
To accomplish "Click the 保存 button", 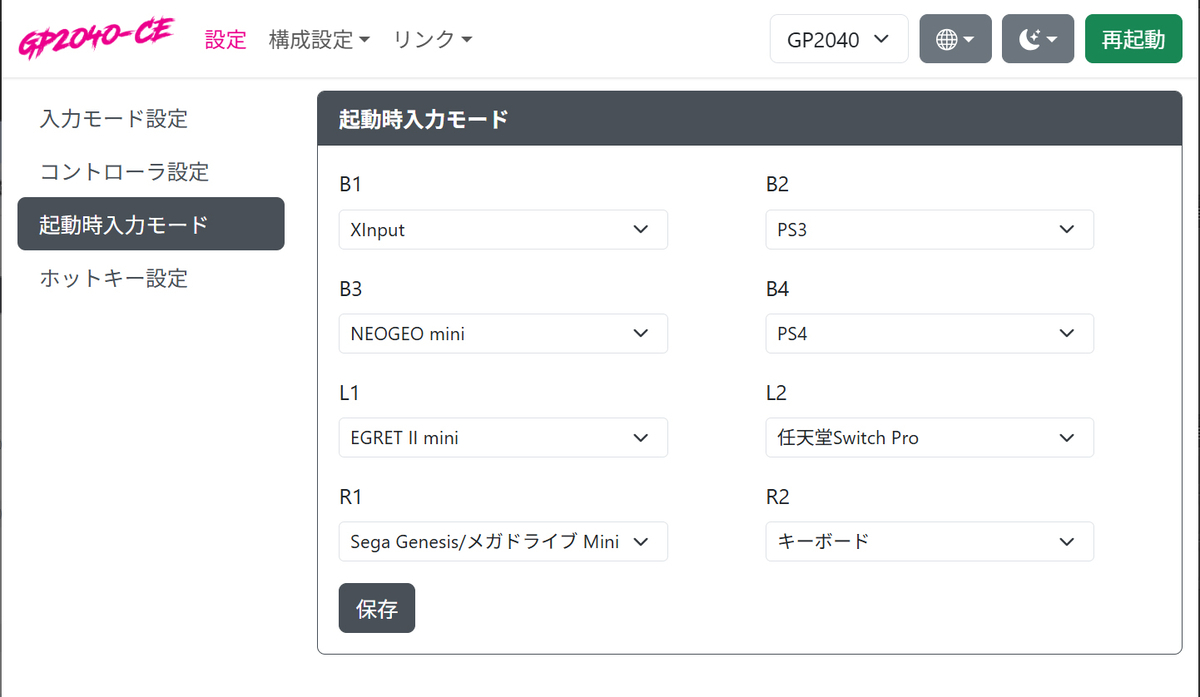I will coord(377,608).
